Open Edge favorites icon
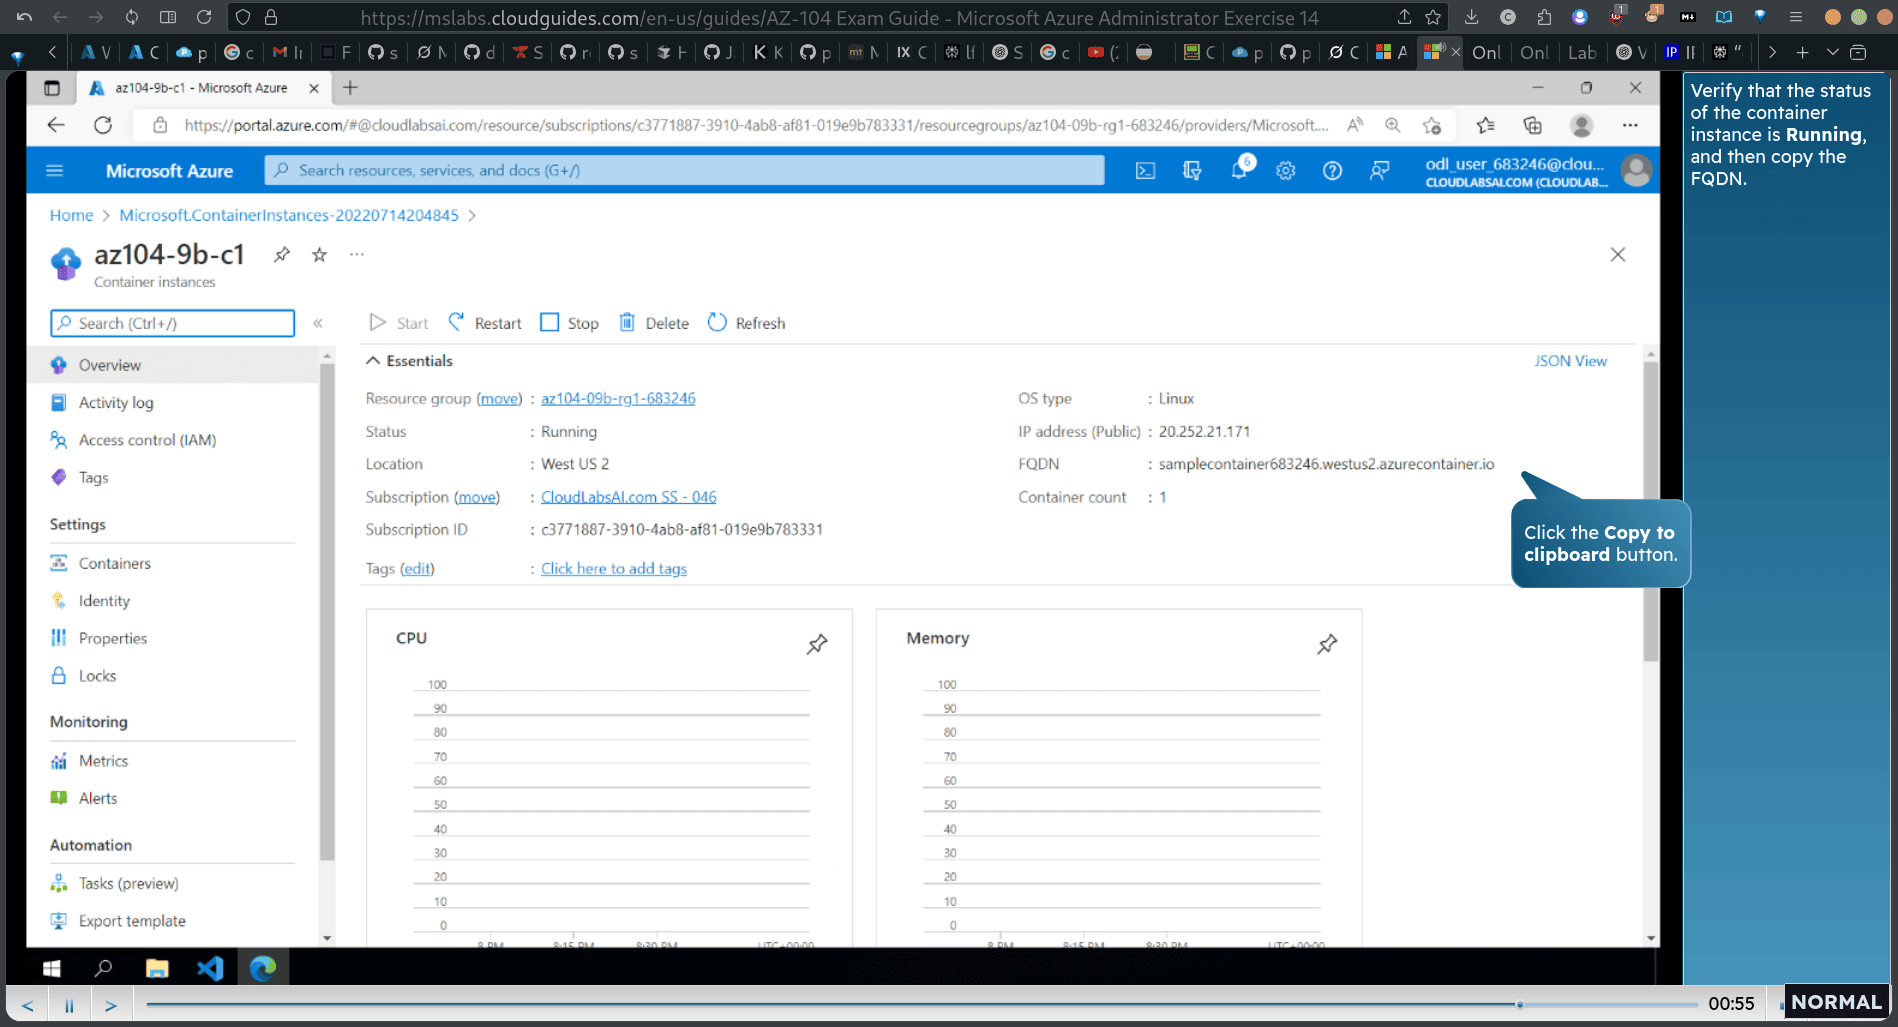The image size is (1898, 1027). [1485, 125]
